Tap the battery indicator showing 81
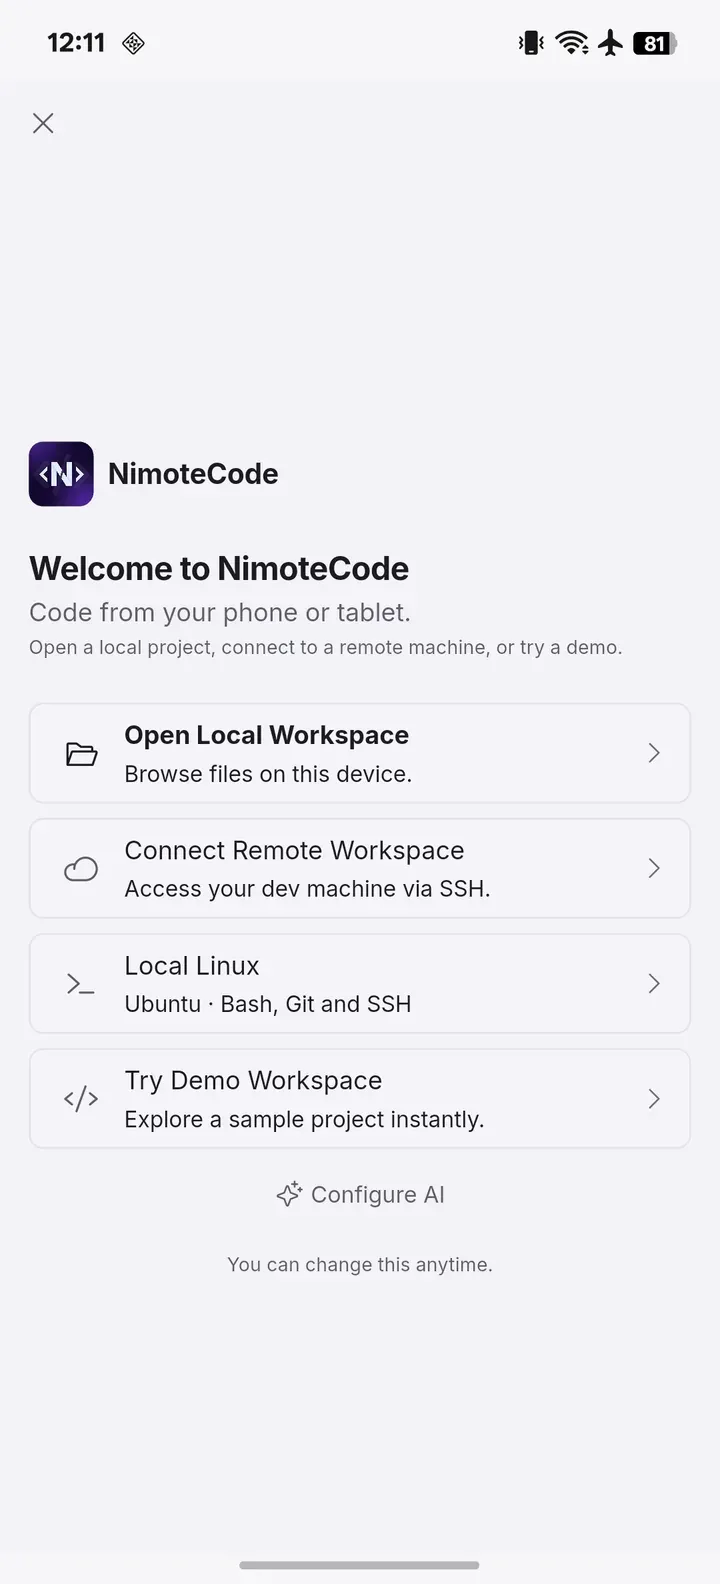The image size is (720, 1584). click(x=655, y=43)
